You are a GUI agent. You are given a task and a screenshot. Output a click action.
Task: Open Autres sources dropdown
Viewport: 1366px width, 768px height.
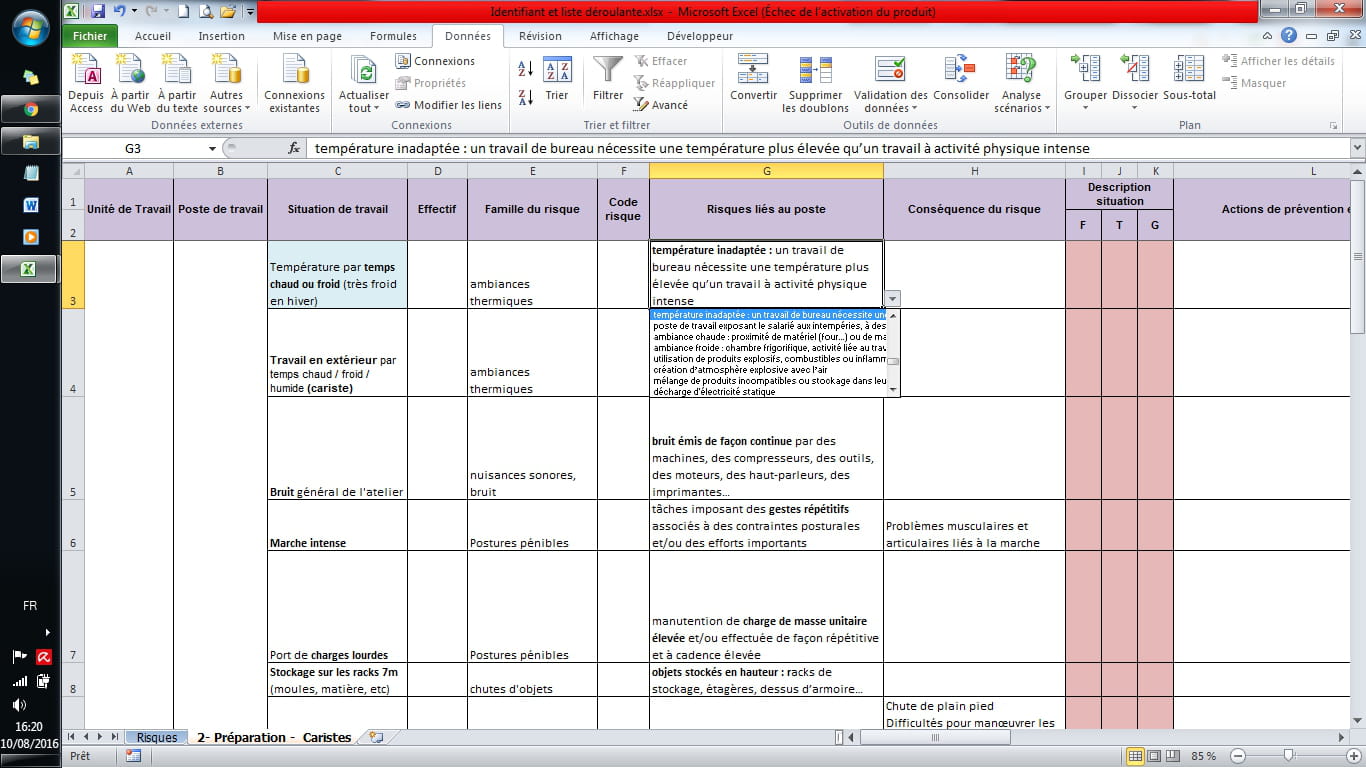(226, 84)
